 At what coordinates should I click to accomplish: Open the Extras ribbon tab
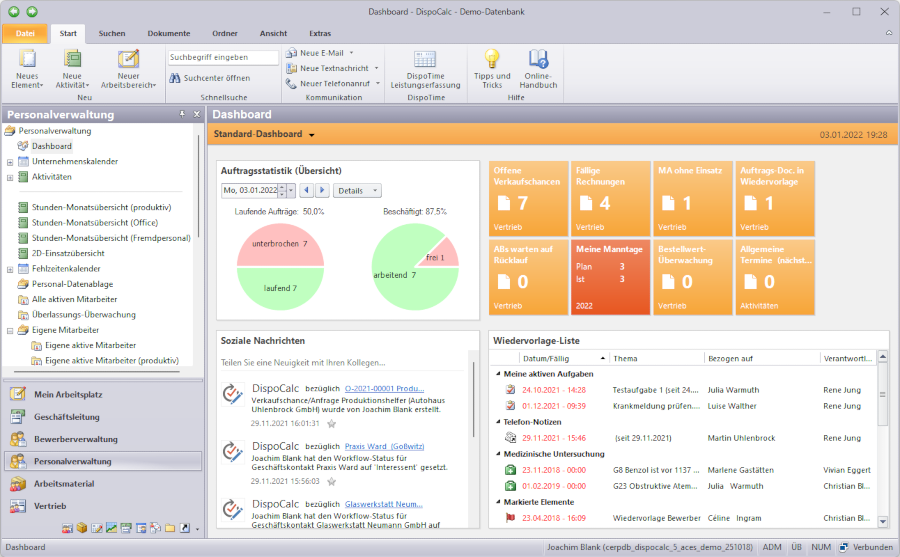pos(320,33)
